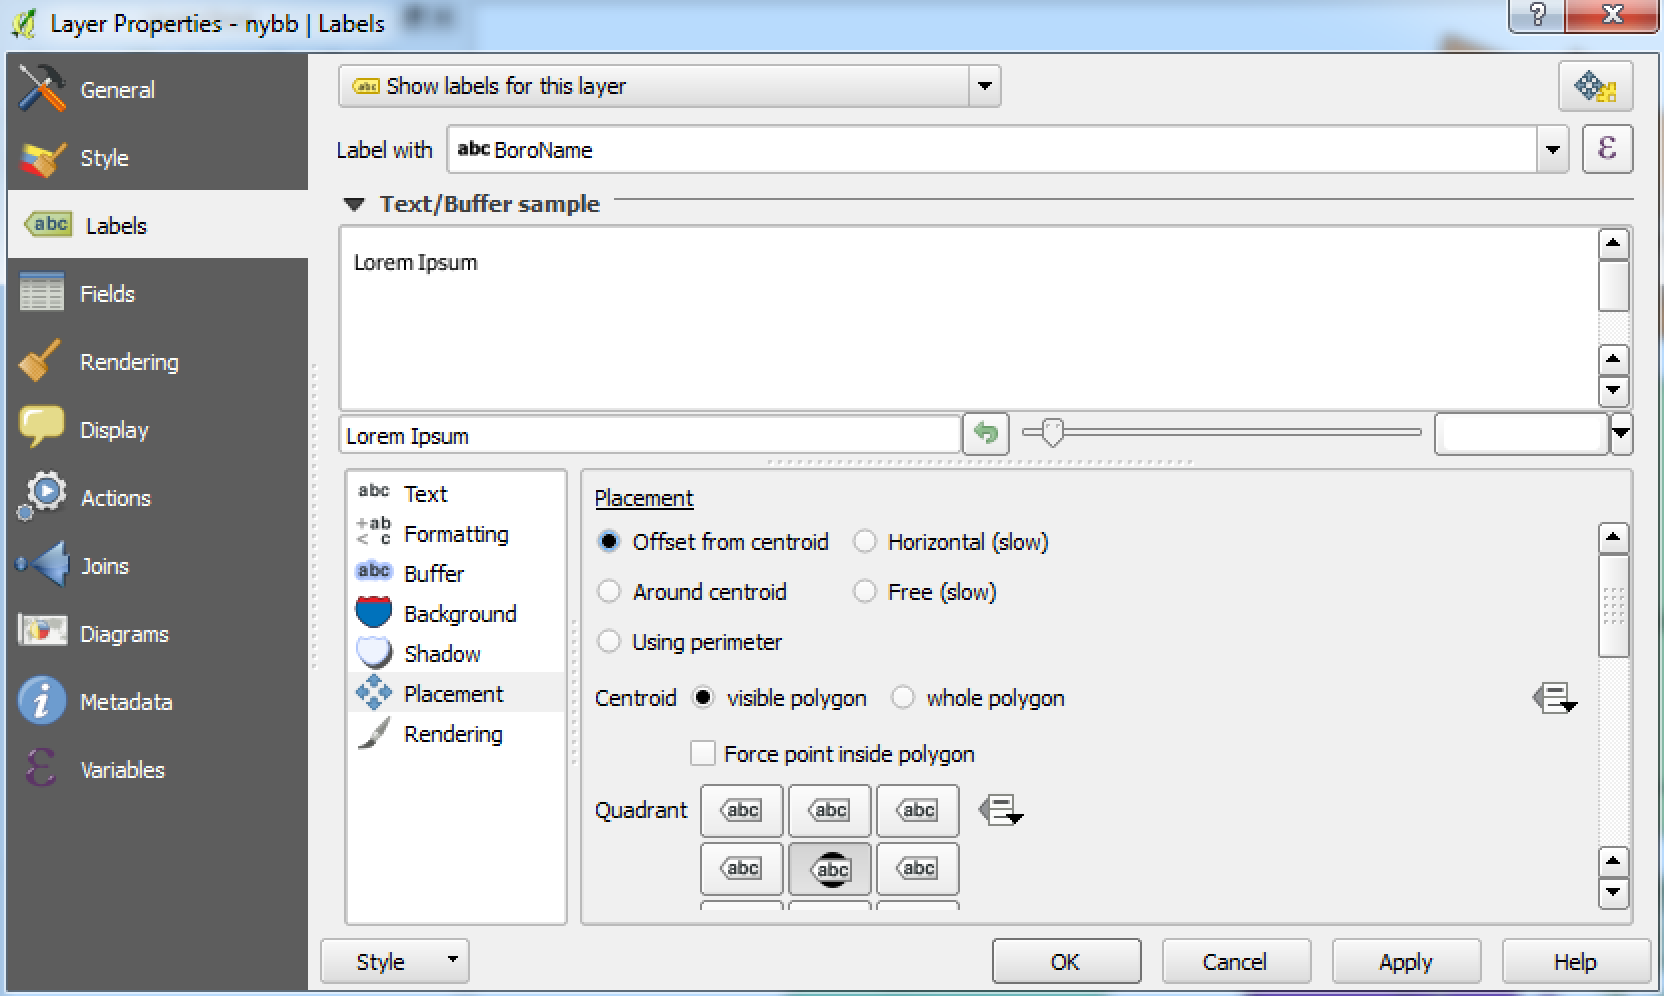The width and height of the screenshot is (1664, 996).
Task: Select the top-left quadrant label button
Action: [741, 810]
